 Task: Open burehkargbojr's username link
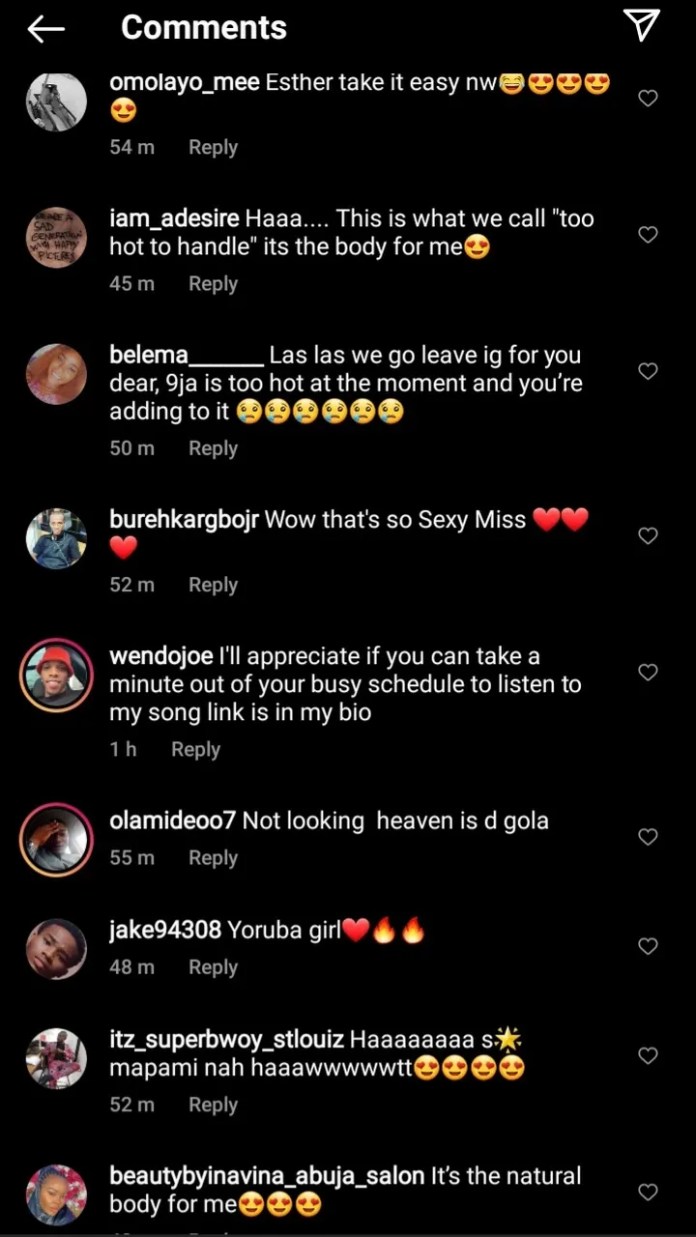click(183, 520)
